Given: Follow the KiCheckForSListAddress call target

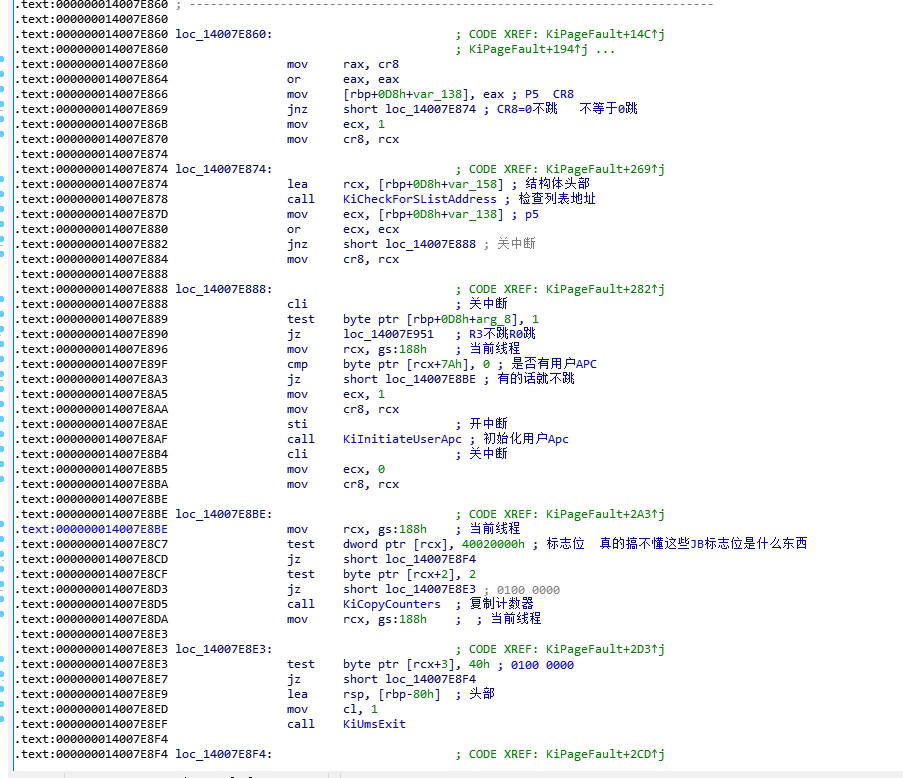Looking at the screenshot, I should [x=419, y=199].
